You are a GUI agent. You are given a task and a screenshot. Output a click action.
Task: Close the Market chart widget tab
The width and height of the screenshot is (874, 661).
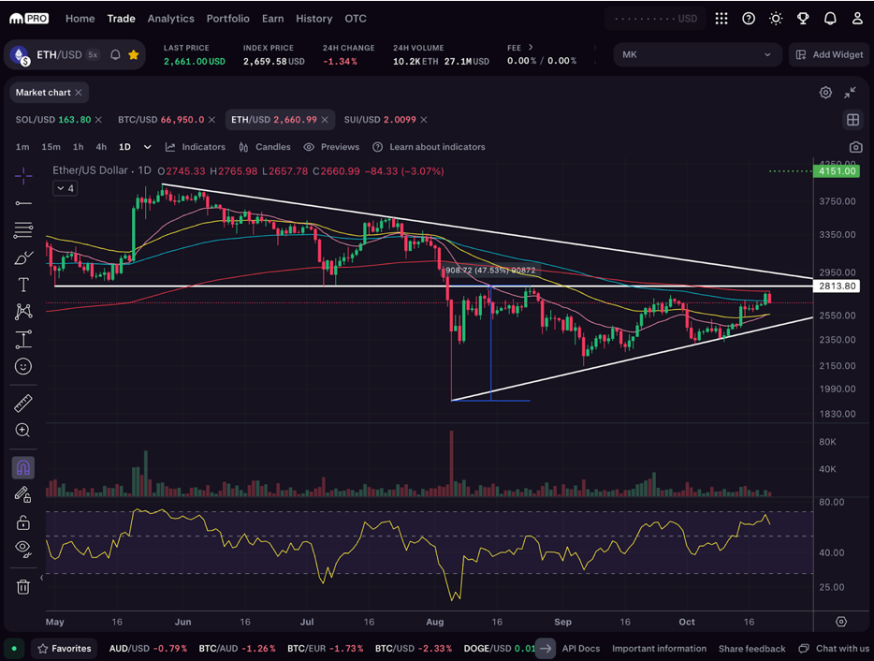tap(79, 93)
